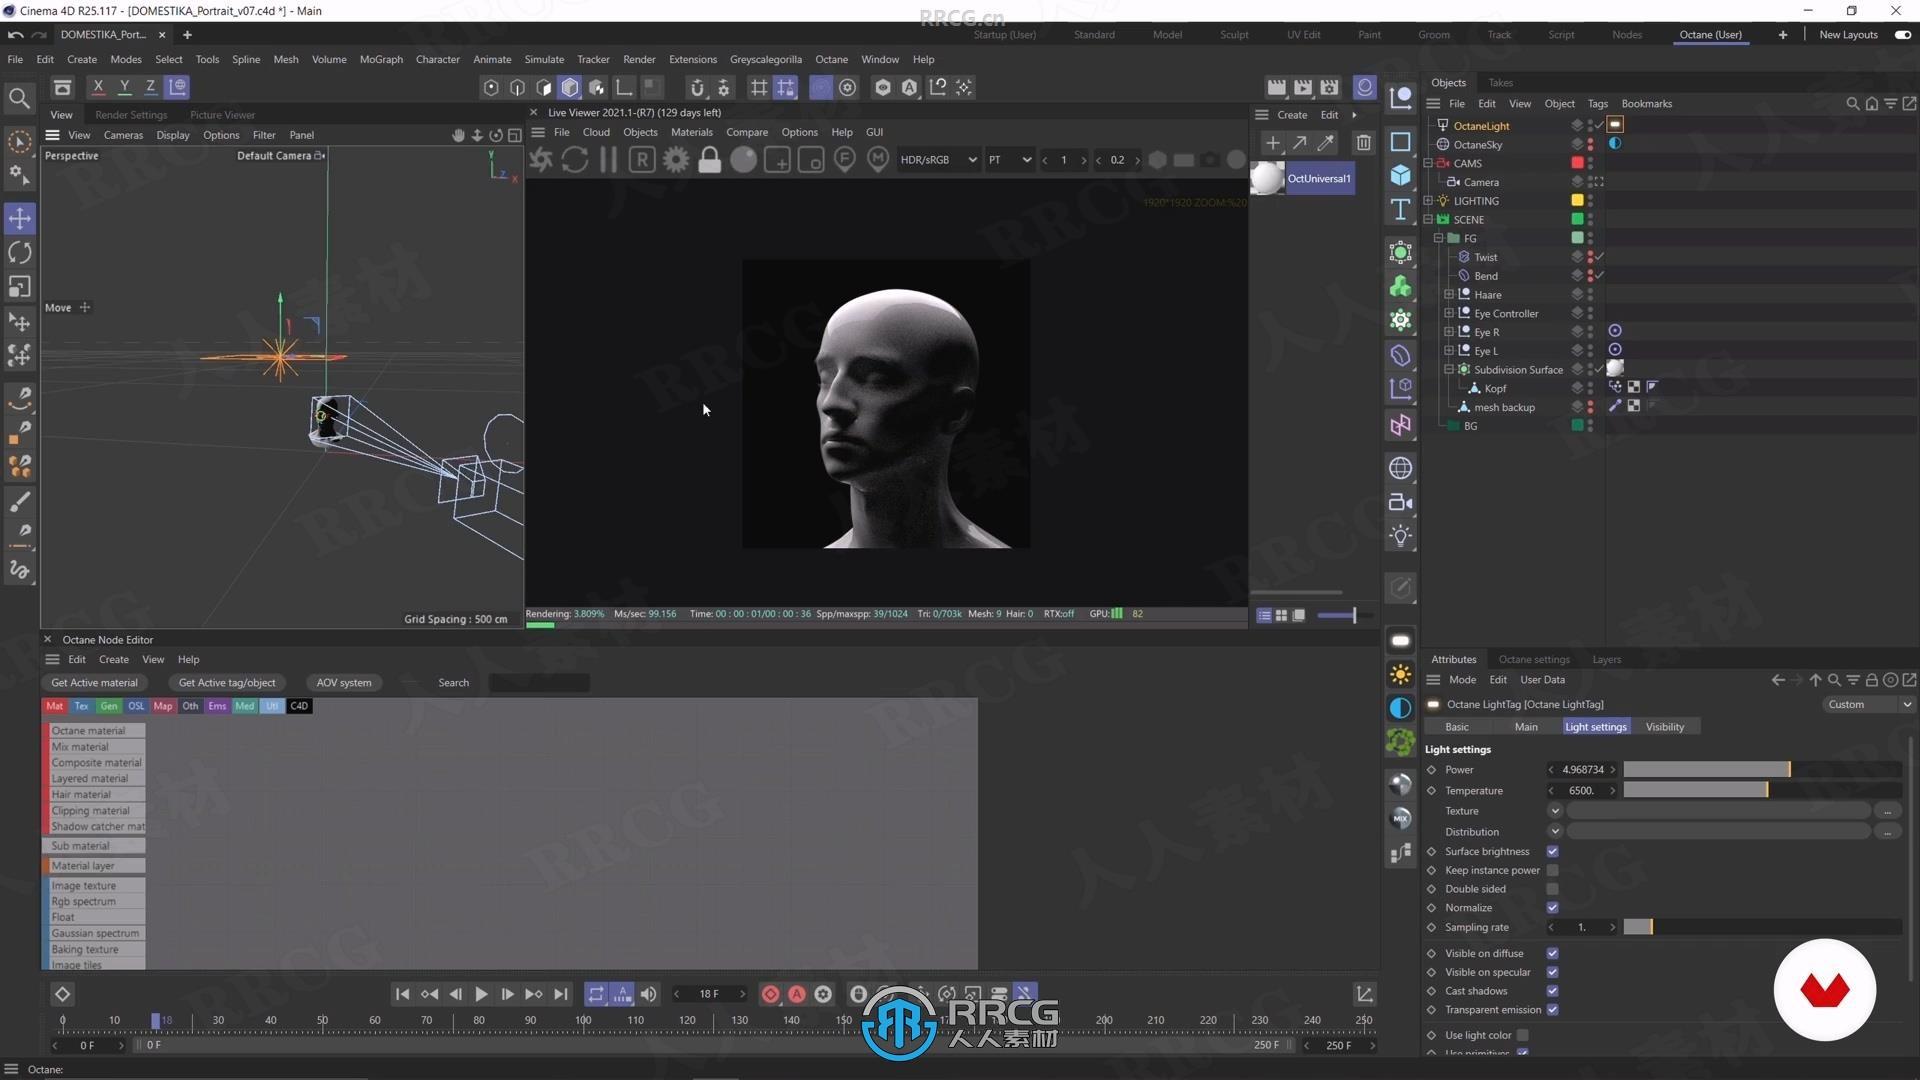Adjust the Temperature slider
Screen dimensions: 1920x1080
coord(1762,790)
